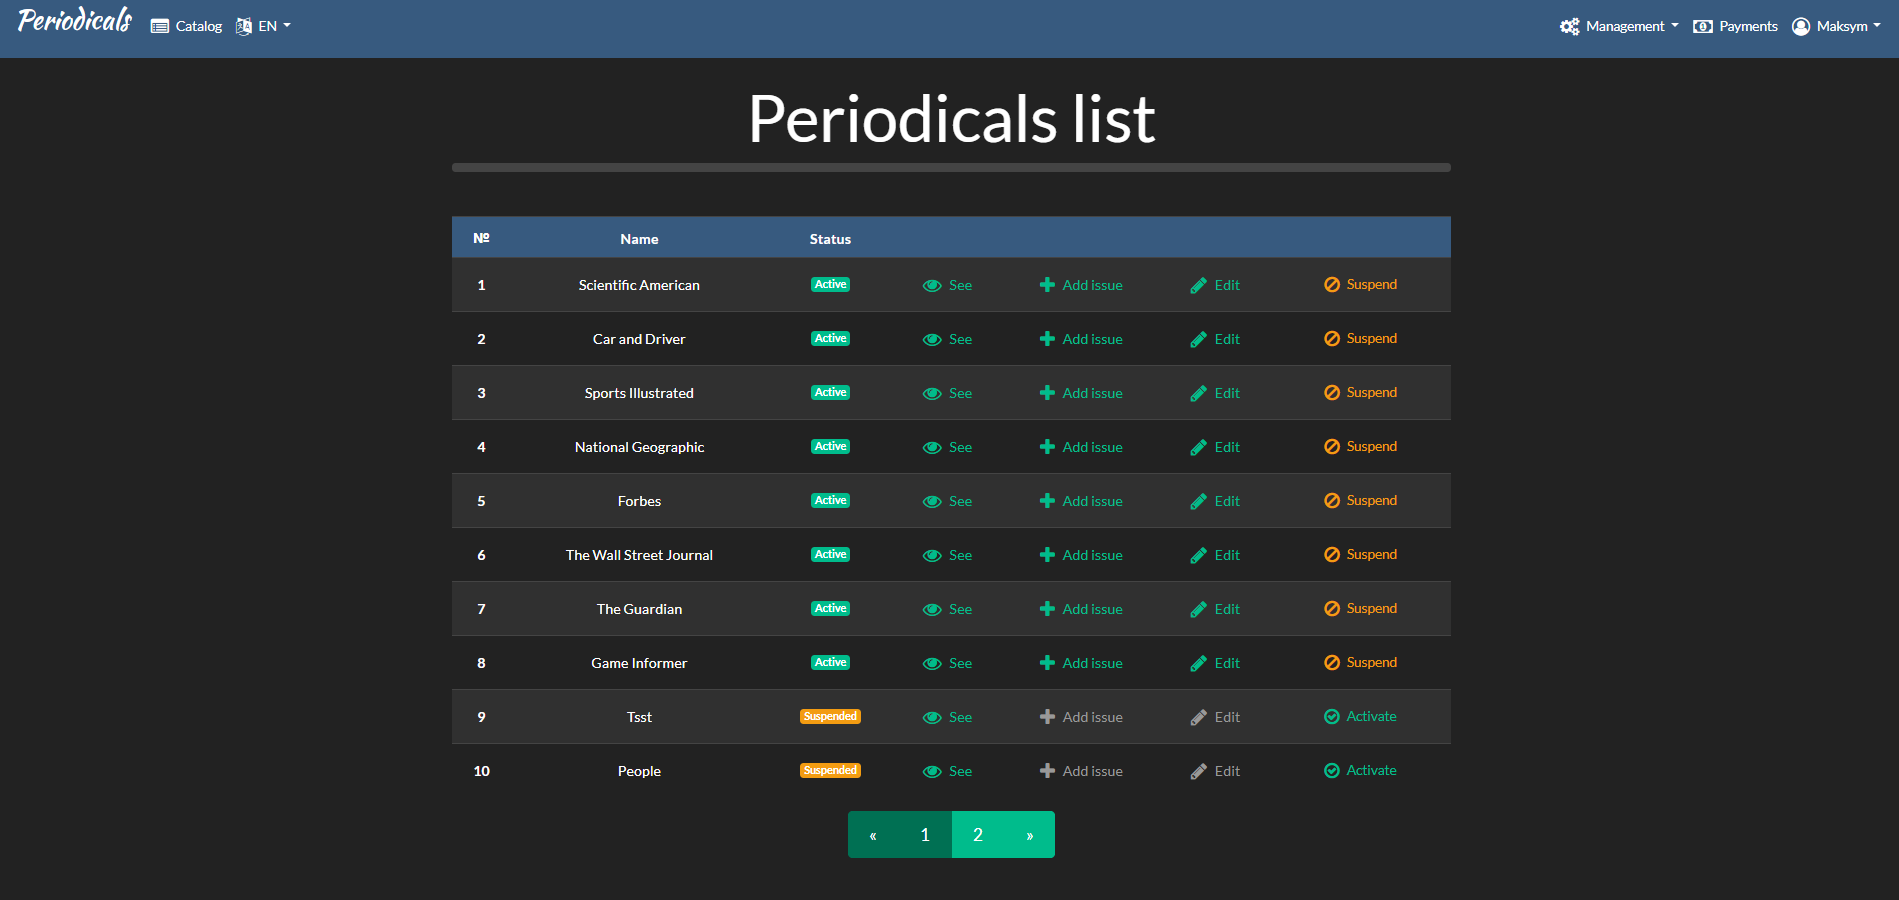1899x900 pixels.
Task: Click disabled Add issue for Tsst
Action: (x=1081, y=717)
